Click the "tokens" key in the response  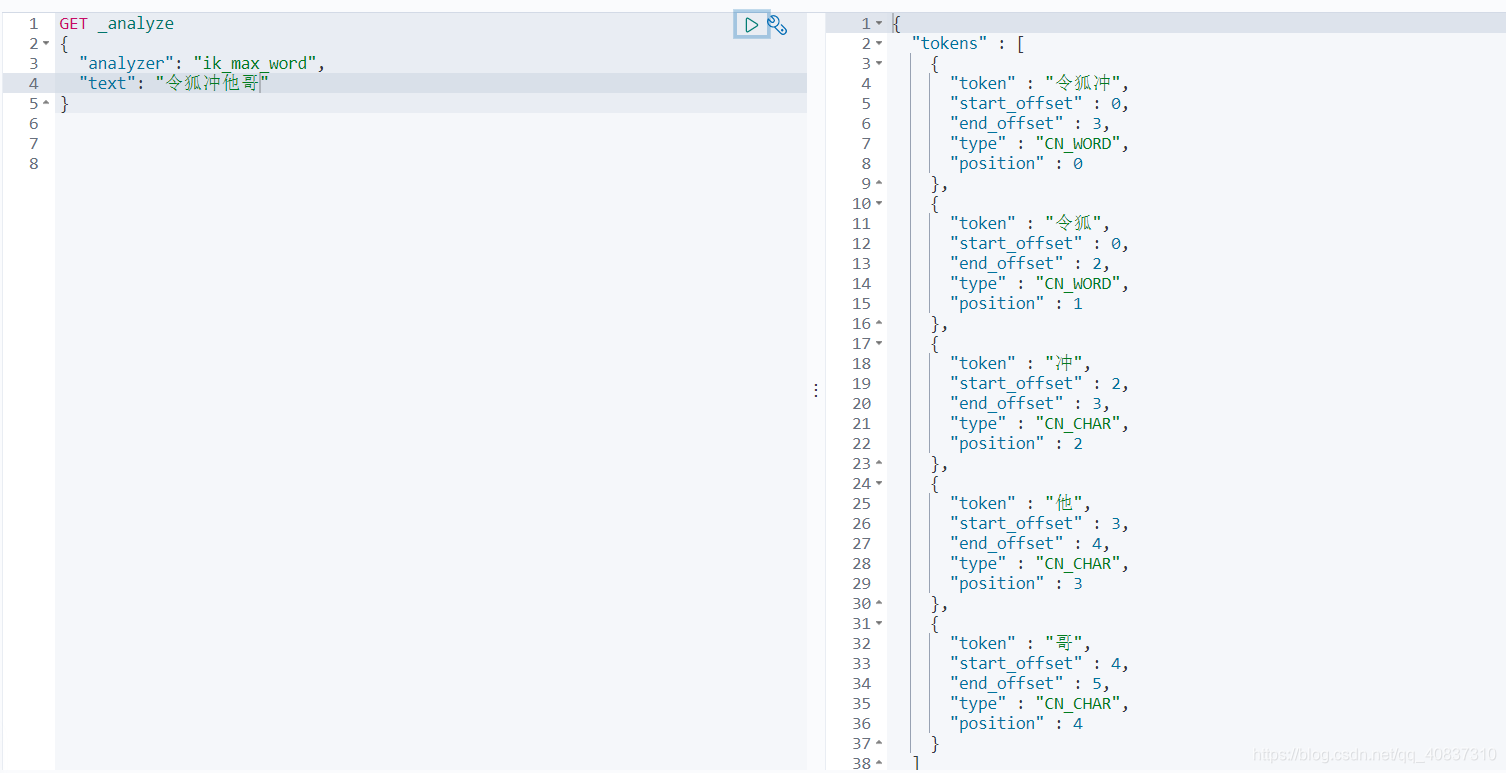(x=949, y=44)
